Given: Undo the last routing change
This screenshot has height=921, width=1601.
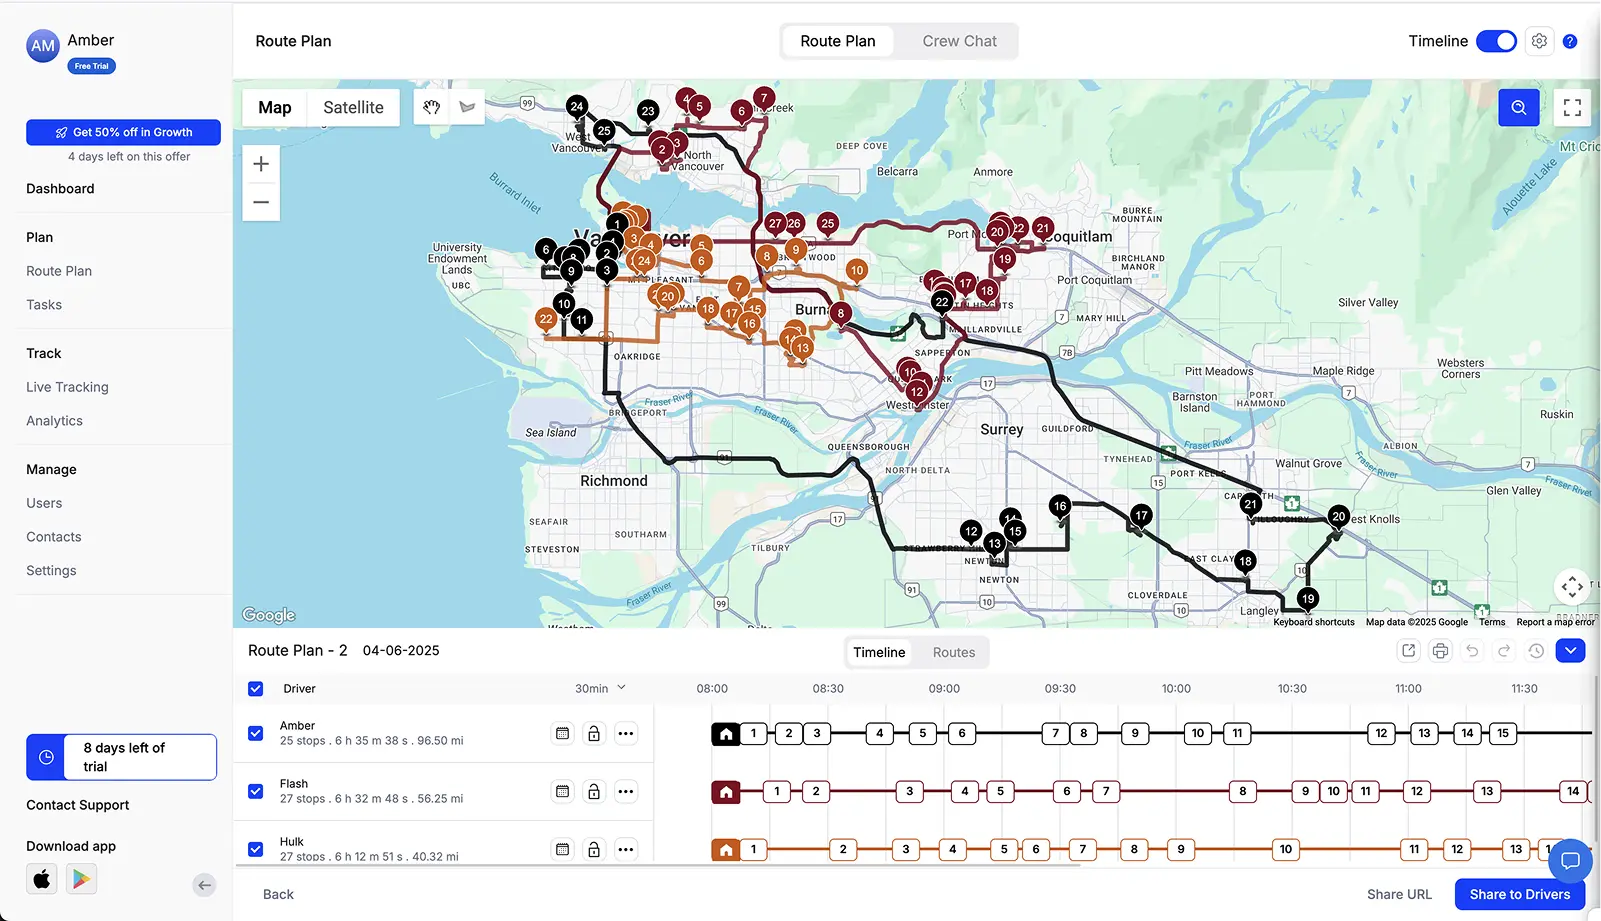Looking at the screenshot, I should [x=1472, y=650].
